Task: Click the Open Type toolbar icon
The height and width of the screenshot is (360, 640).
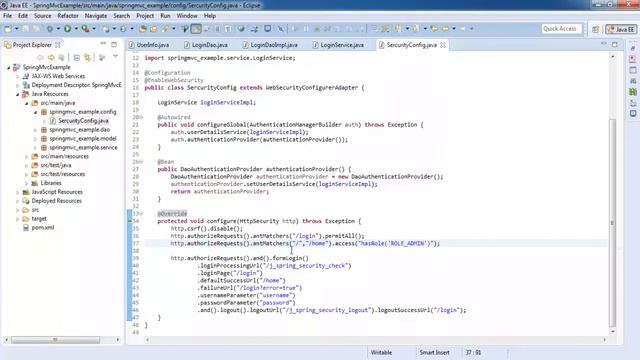Action: point(142,29)
